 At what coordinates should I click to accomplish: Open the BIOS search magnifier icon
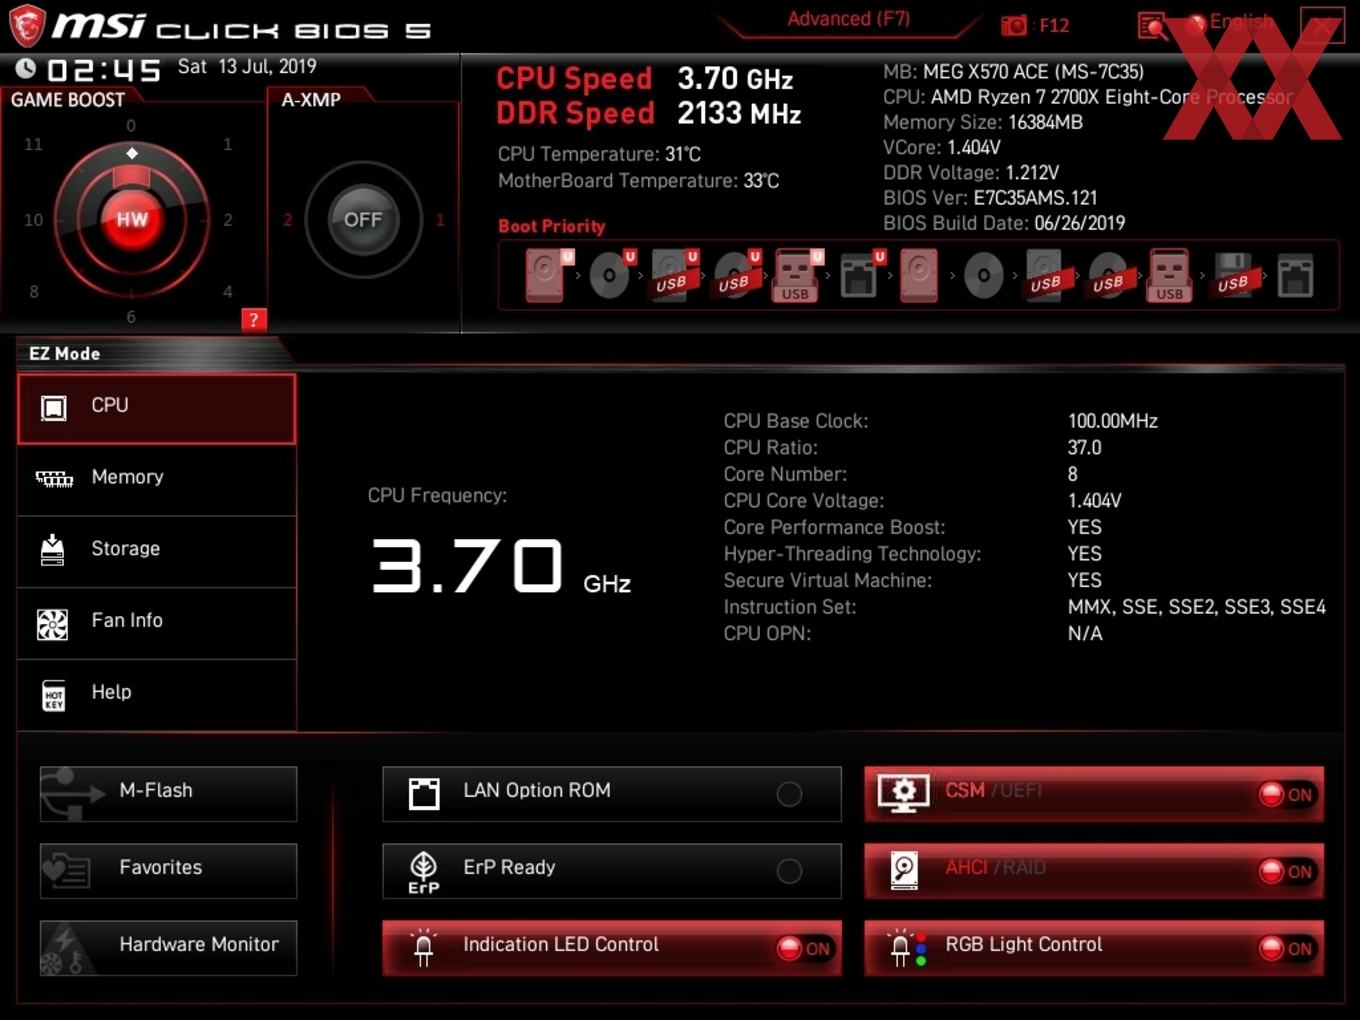coord(1153,26)
